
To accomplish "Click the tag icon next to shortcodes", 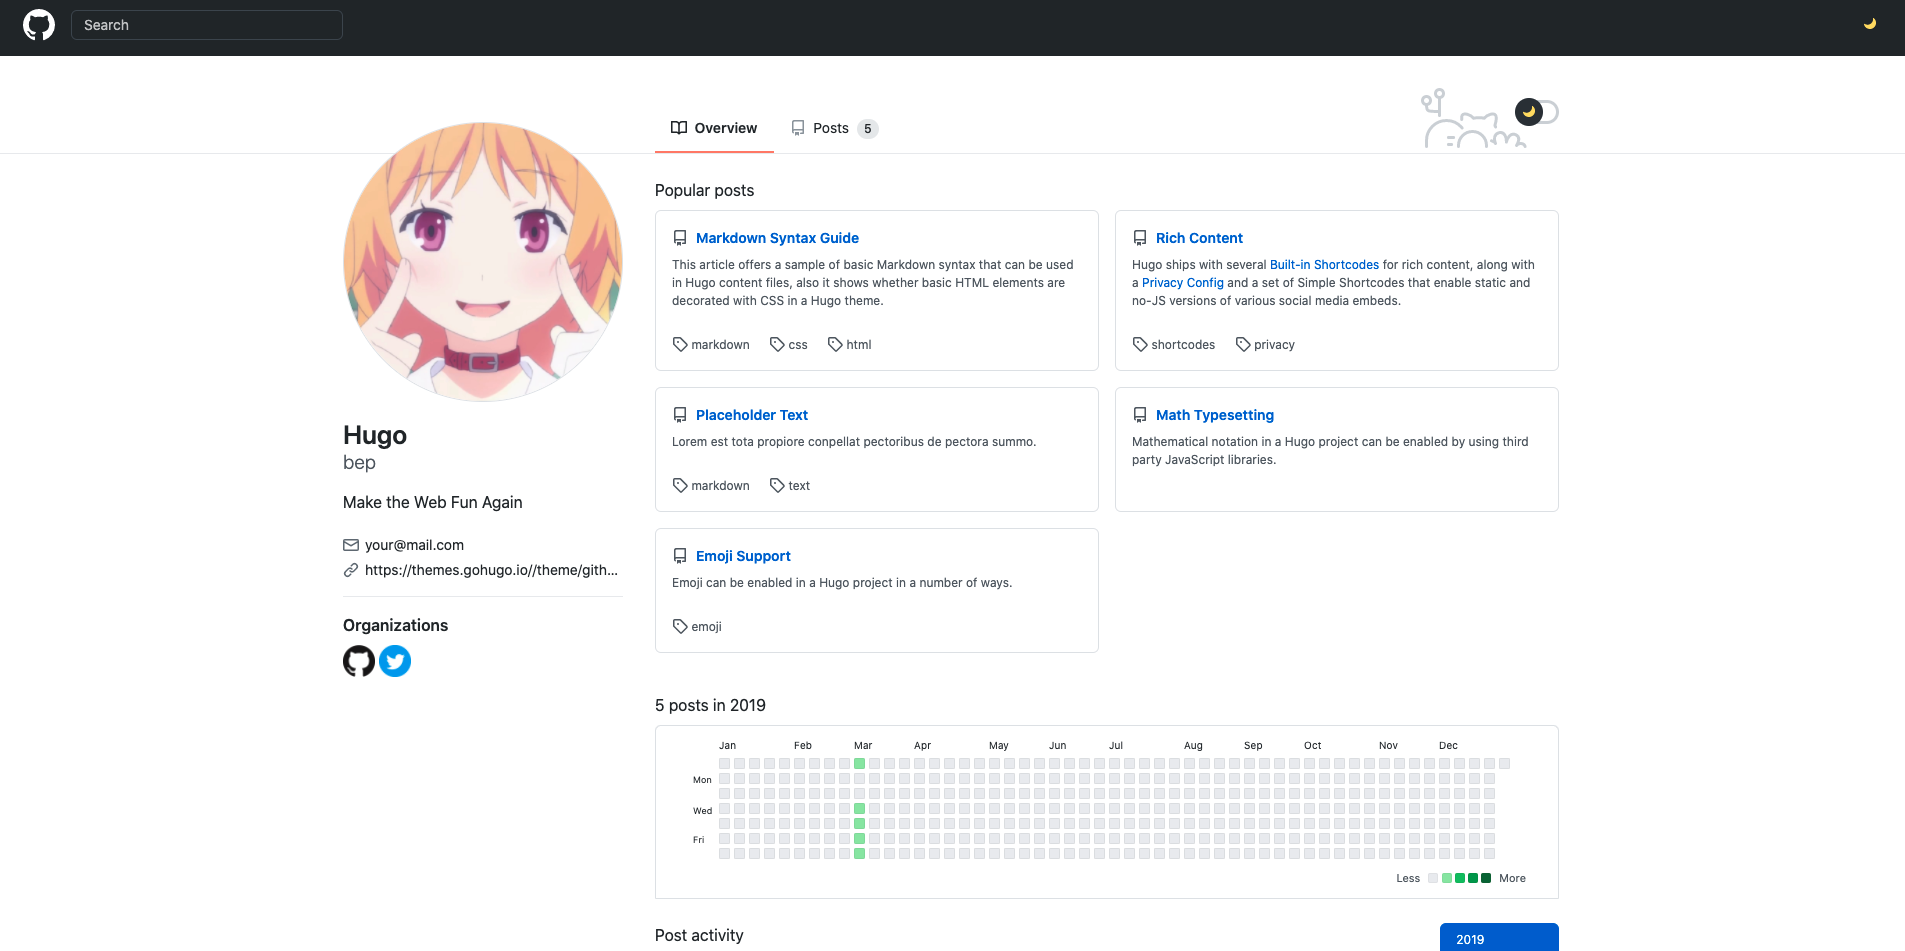I will click(1140, 344).
